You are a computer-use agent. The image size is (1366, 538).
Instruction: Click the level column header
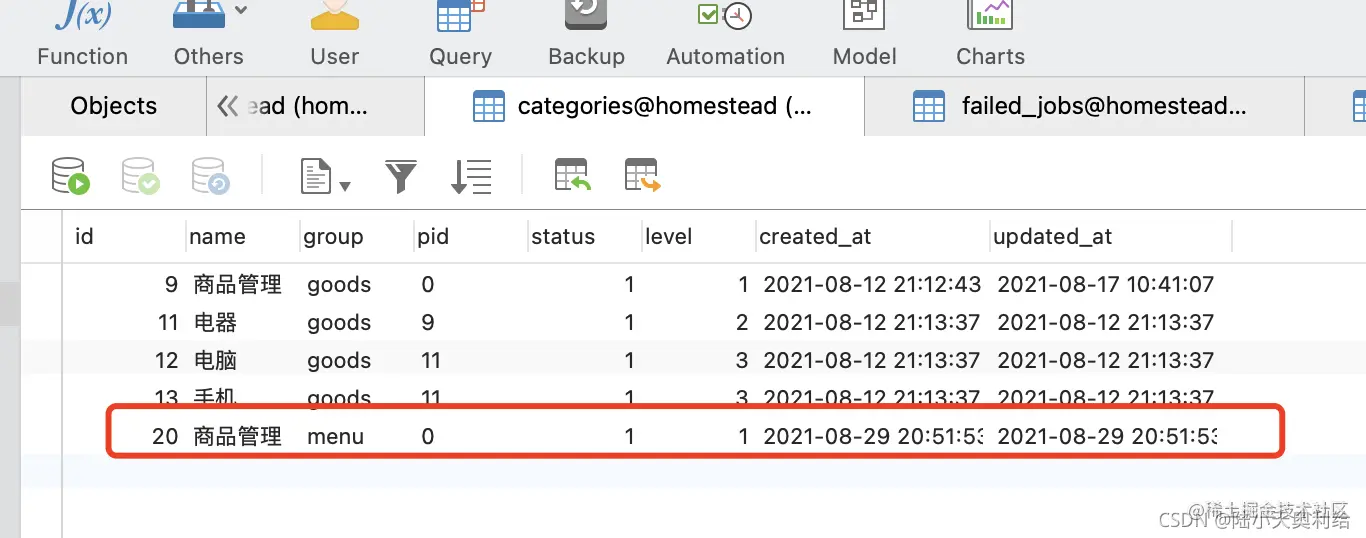699,237
